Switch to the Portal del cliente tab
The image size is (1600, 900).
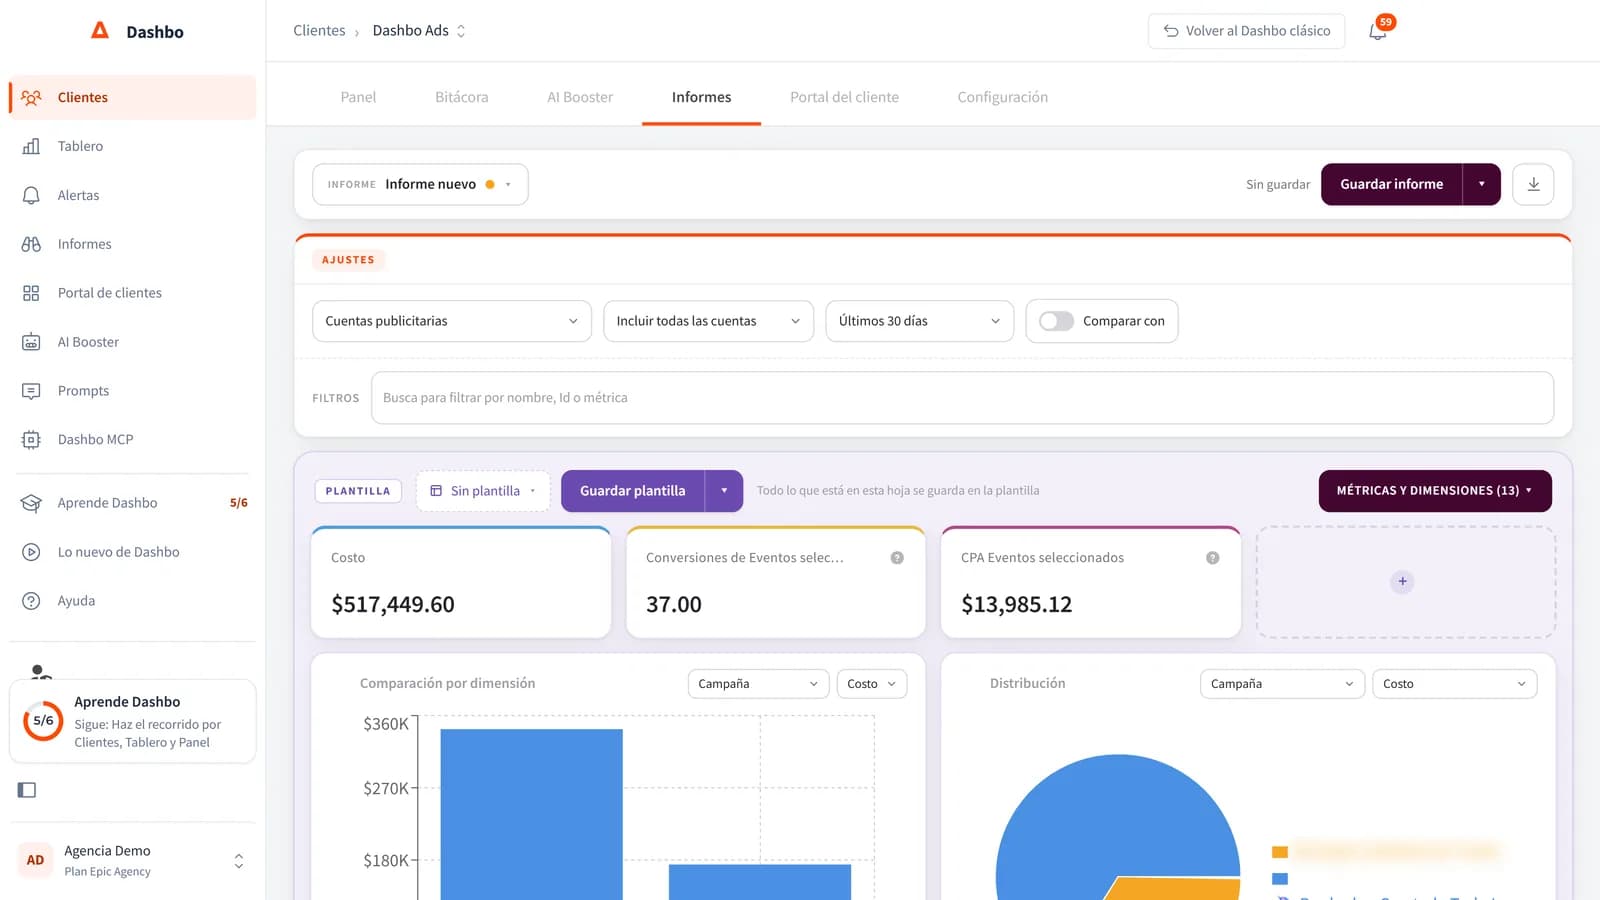point(844,97)
